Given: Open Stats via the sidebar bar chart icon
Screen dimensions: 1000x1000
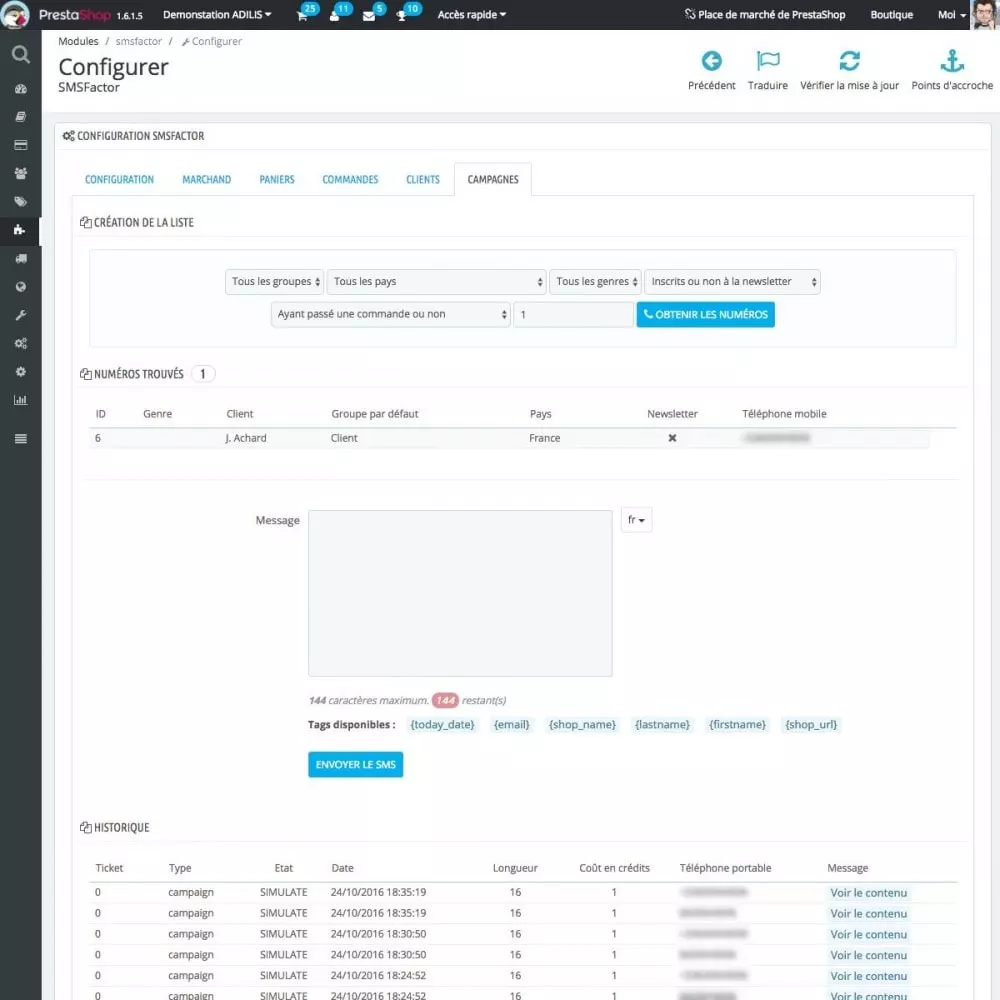Looking at the screenshot, I should pyautogui.click(x=20, y=400).
